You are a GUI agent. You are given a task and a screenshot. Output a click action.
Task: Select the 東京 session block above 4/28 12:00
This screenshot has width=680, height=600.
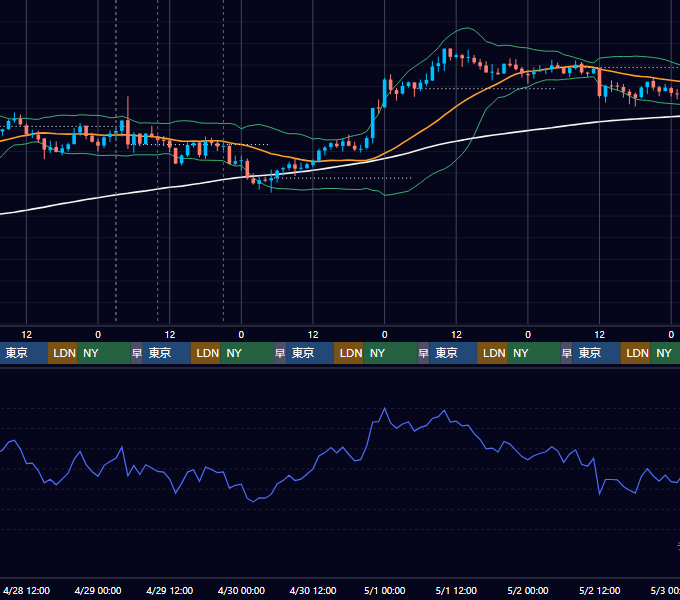(24, 353)
